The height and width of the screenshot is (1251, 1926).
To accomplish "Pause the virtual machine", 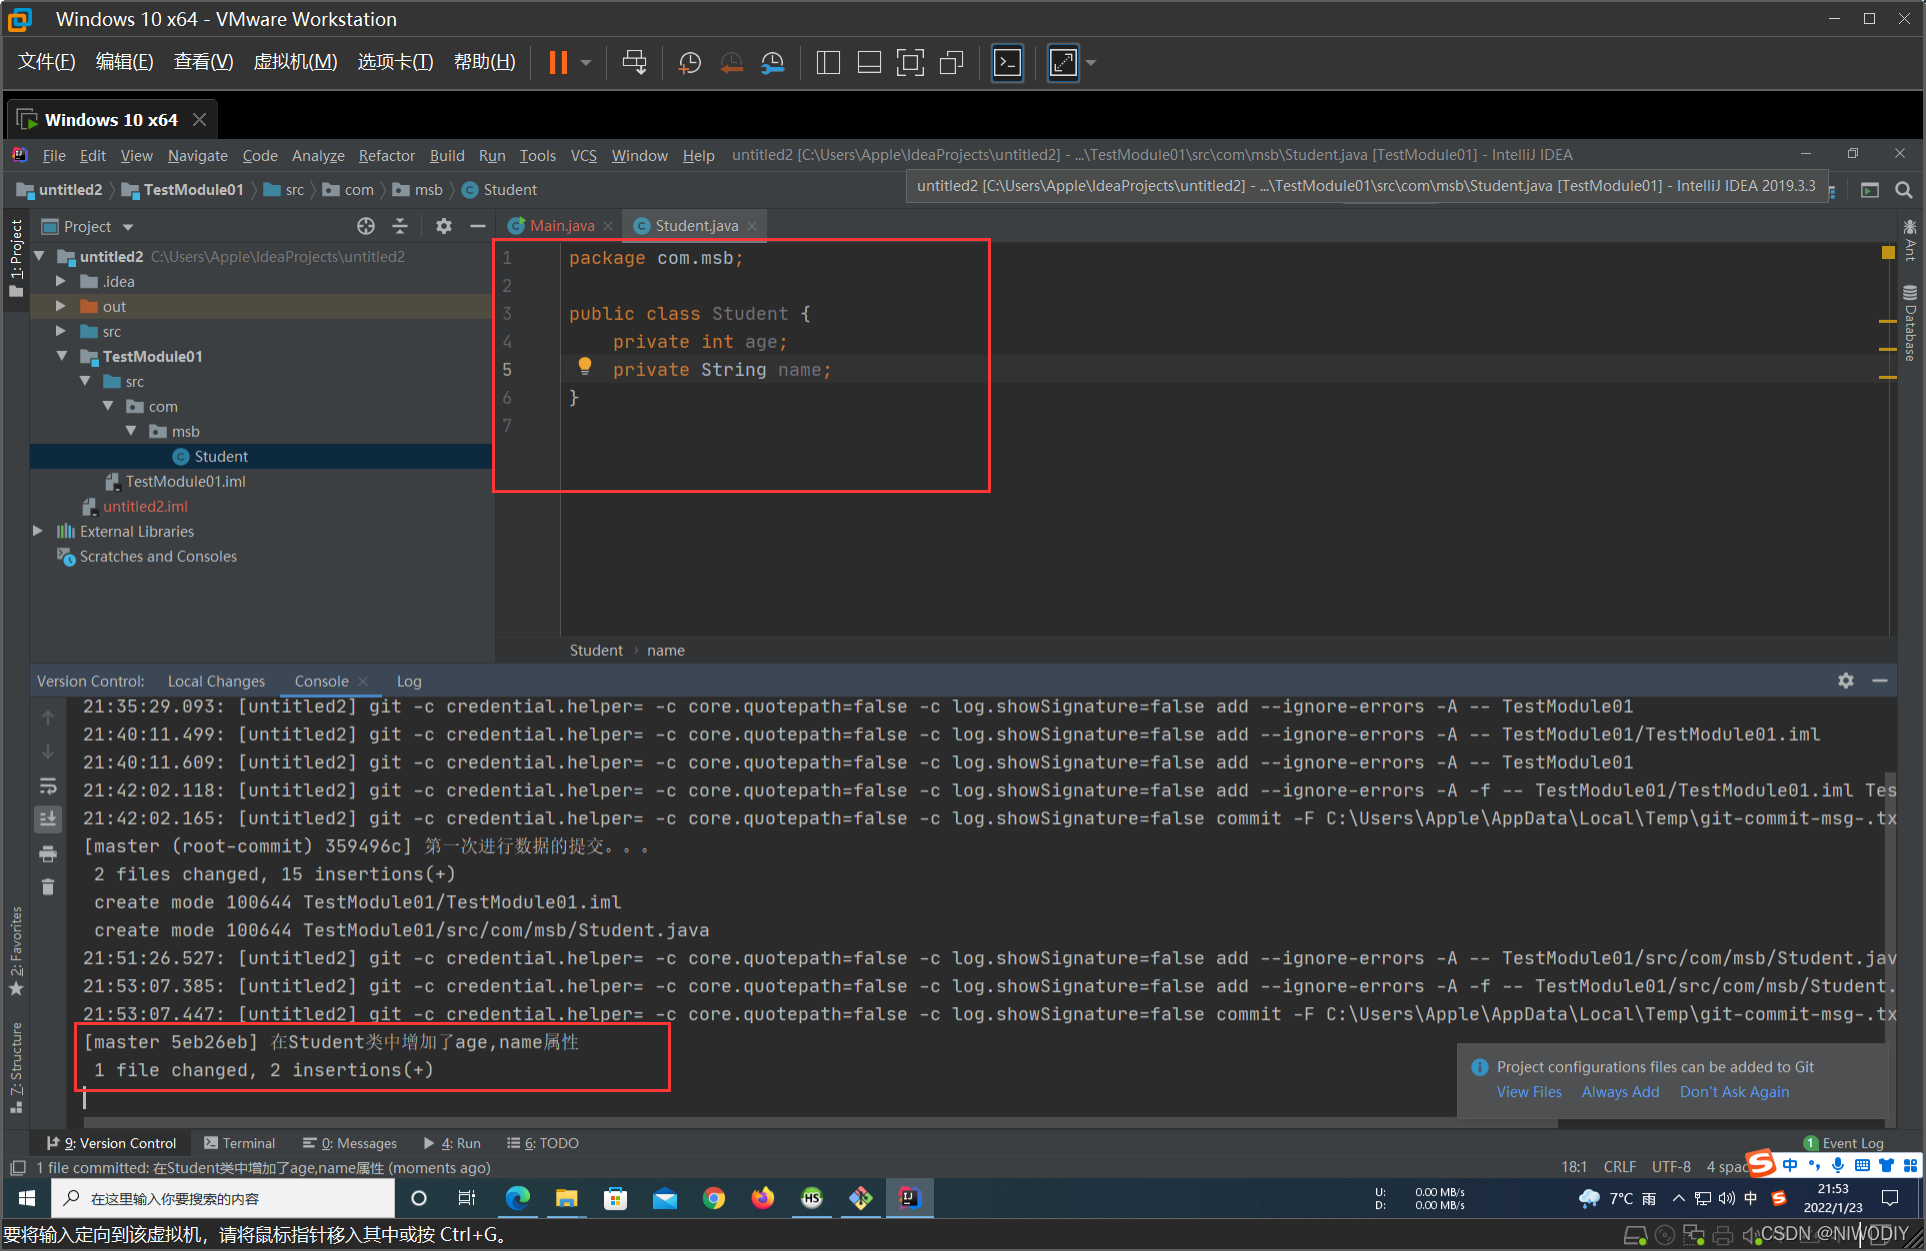I will click(x=558, y=62).
